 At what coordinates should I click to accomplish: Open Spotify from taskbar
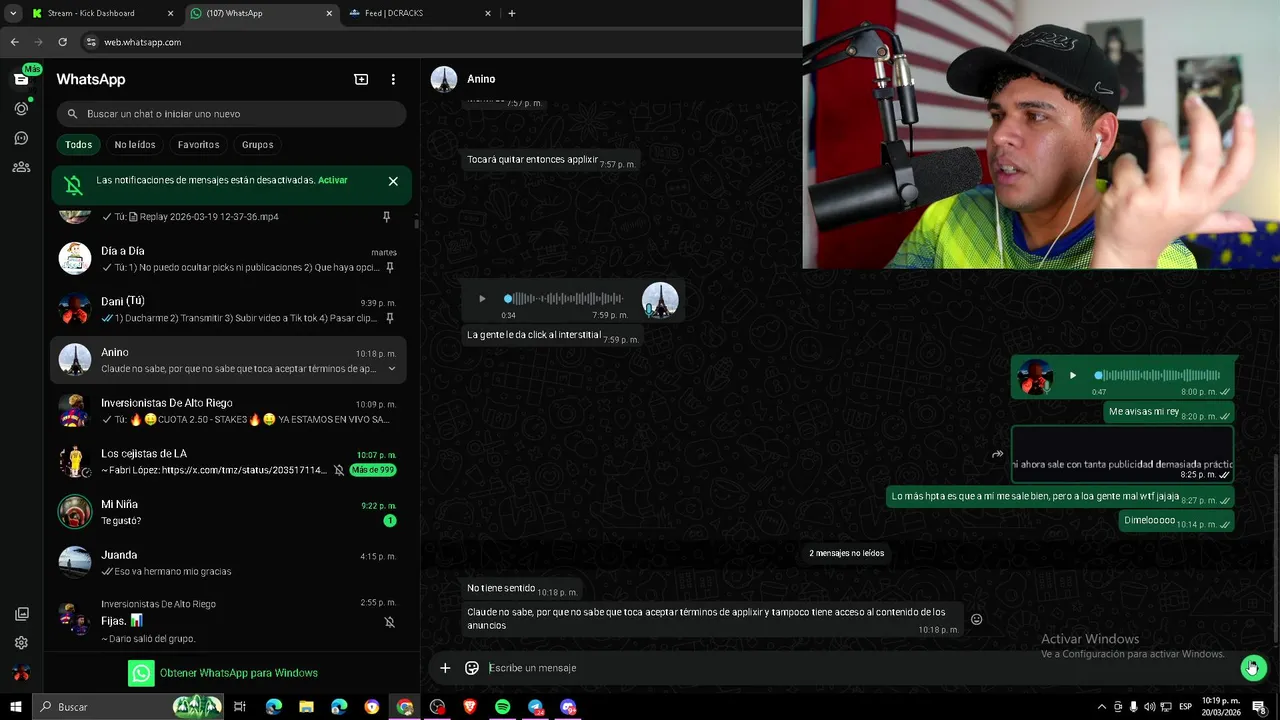click(x=503, y=707)
